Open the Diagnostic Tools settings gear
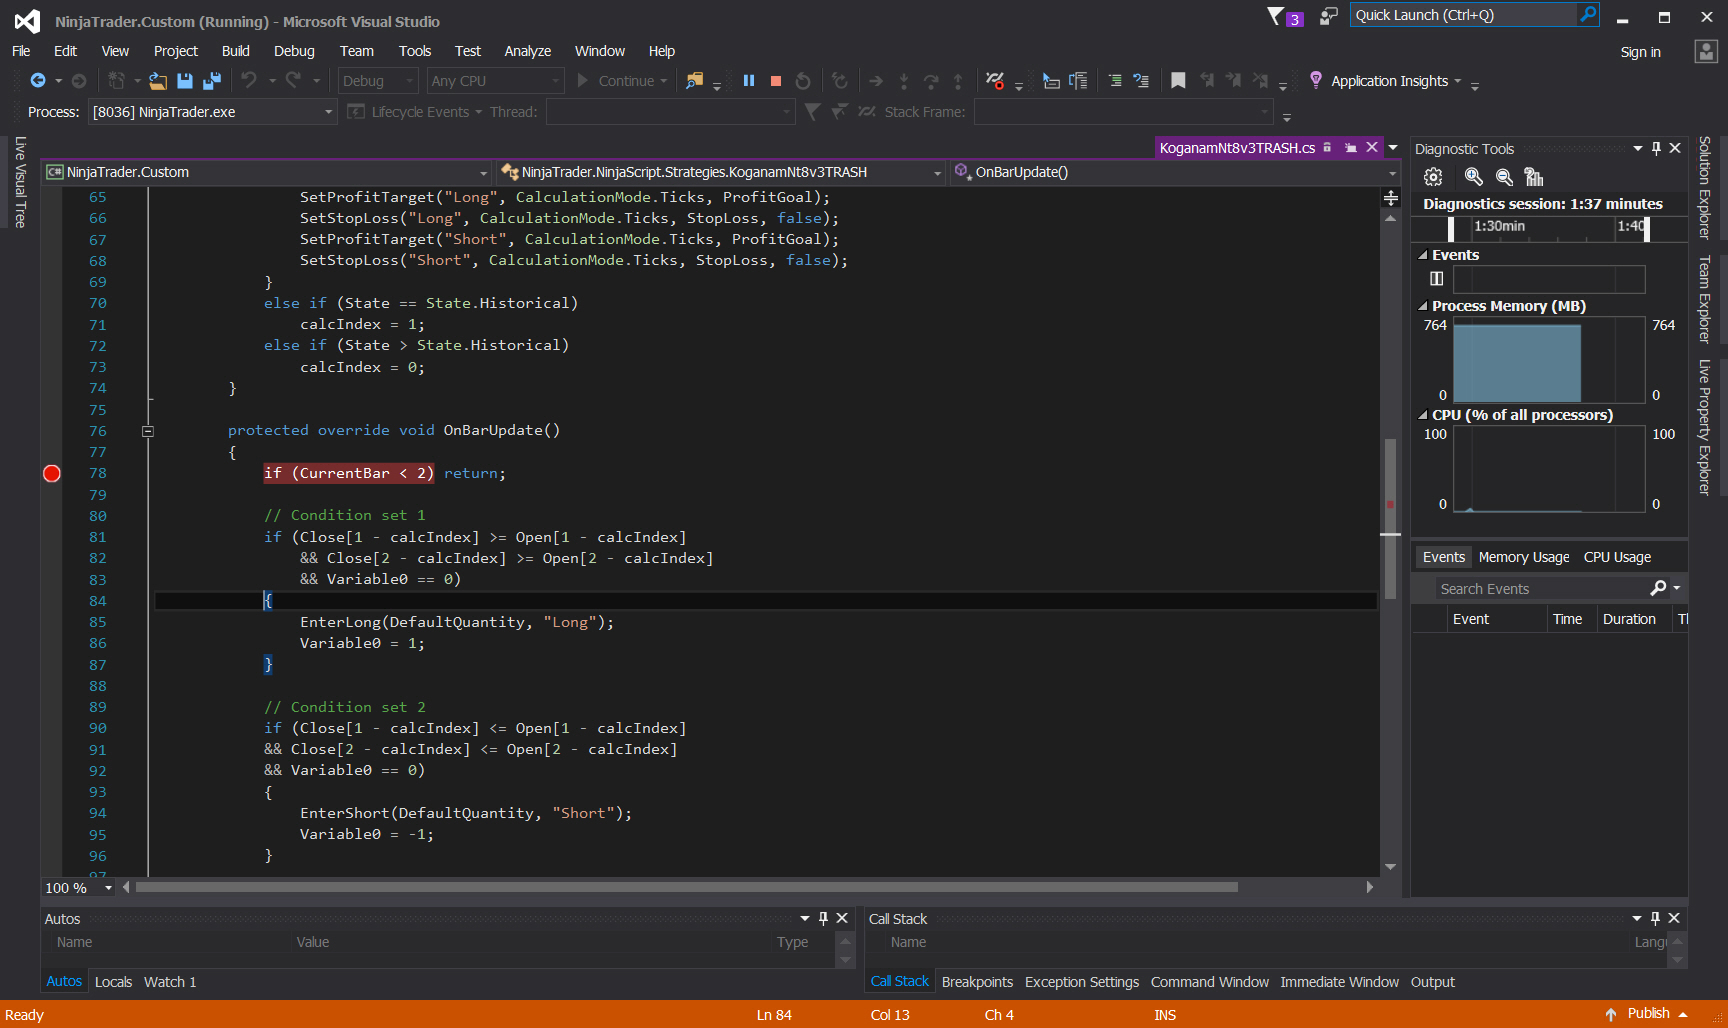The height and width of the screenshot is (1028, 1728). tap(1433, 177)
